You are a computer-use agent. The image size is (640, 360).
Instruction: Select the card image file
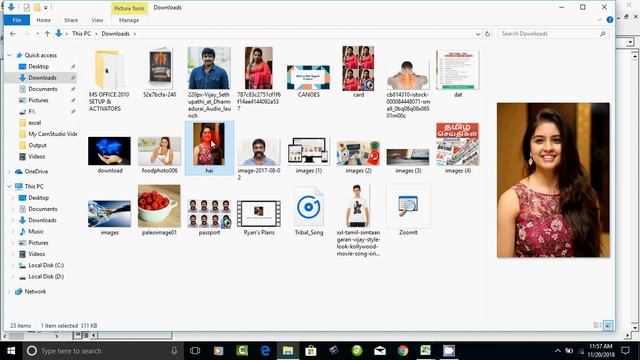[358, 72]
